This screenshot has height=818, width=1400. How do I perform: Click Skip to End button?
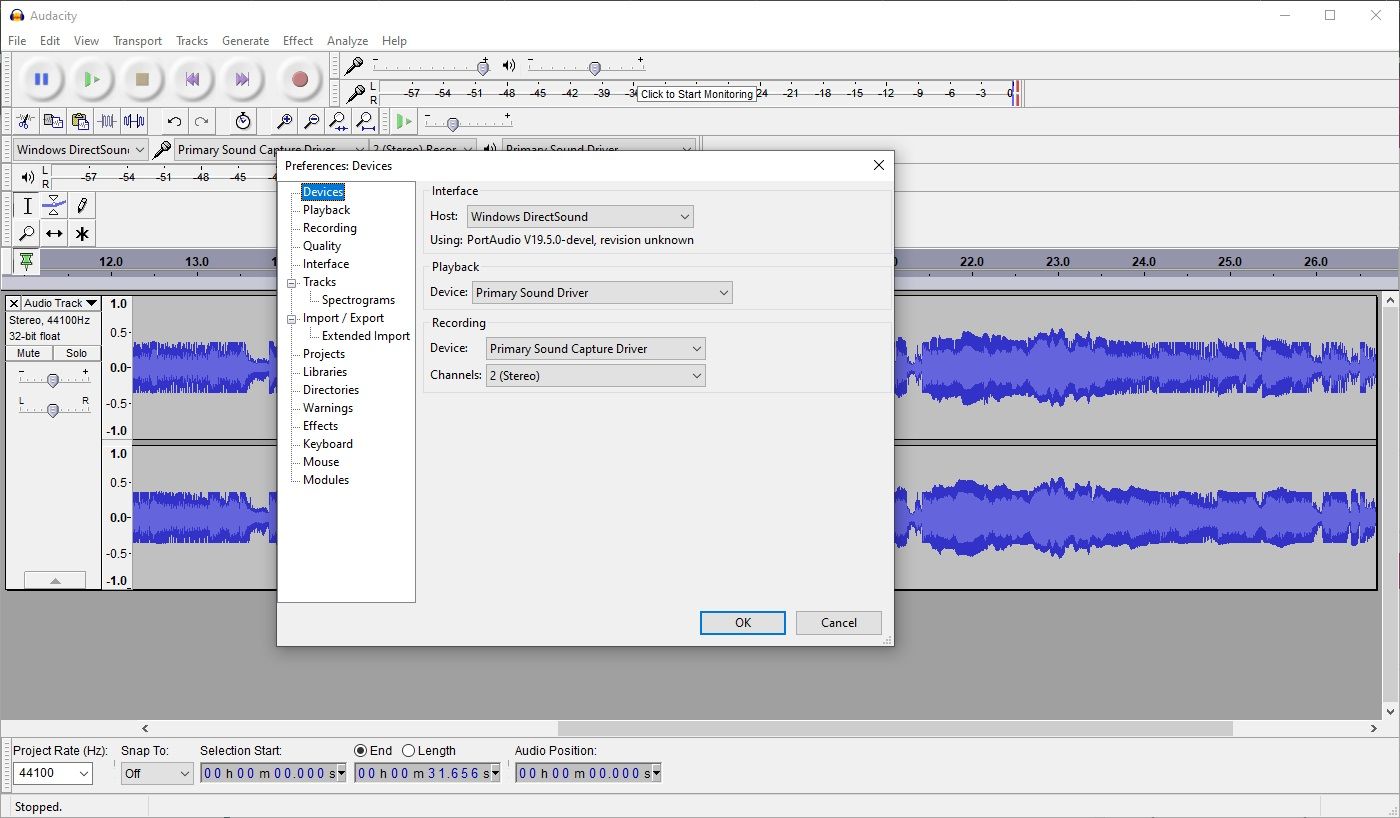tap(242, 79)
